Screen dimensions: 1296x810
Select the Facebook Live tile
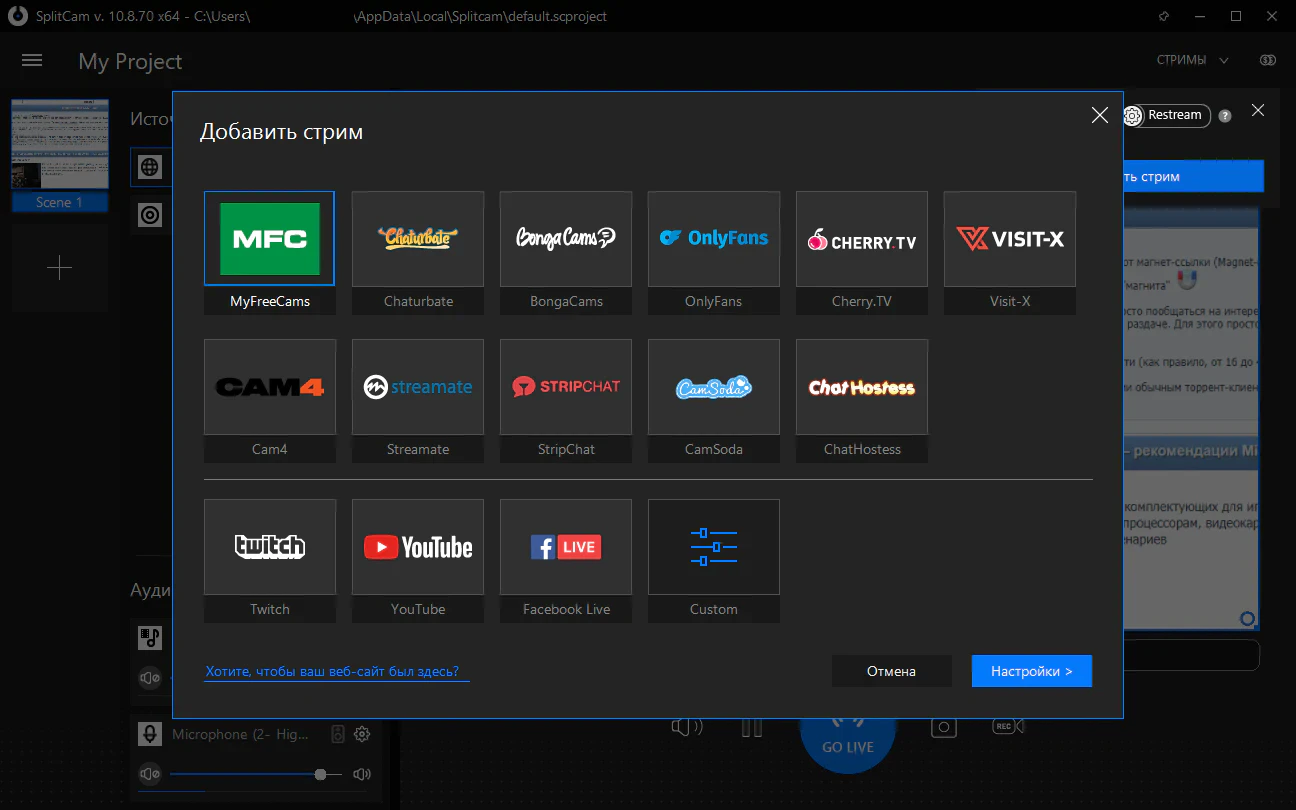[x=565, y=548]
